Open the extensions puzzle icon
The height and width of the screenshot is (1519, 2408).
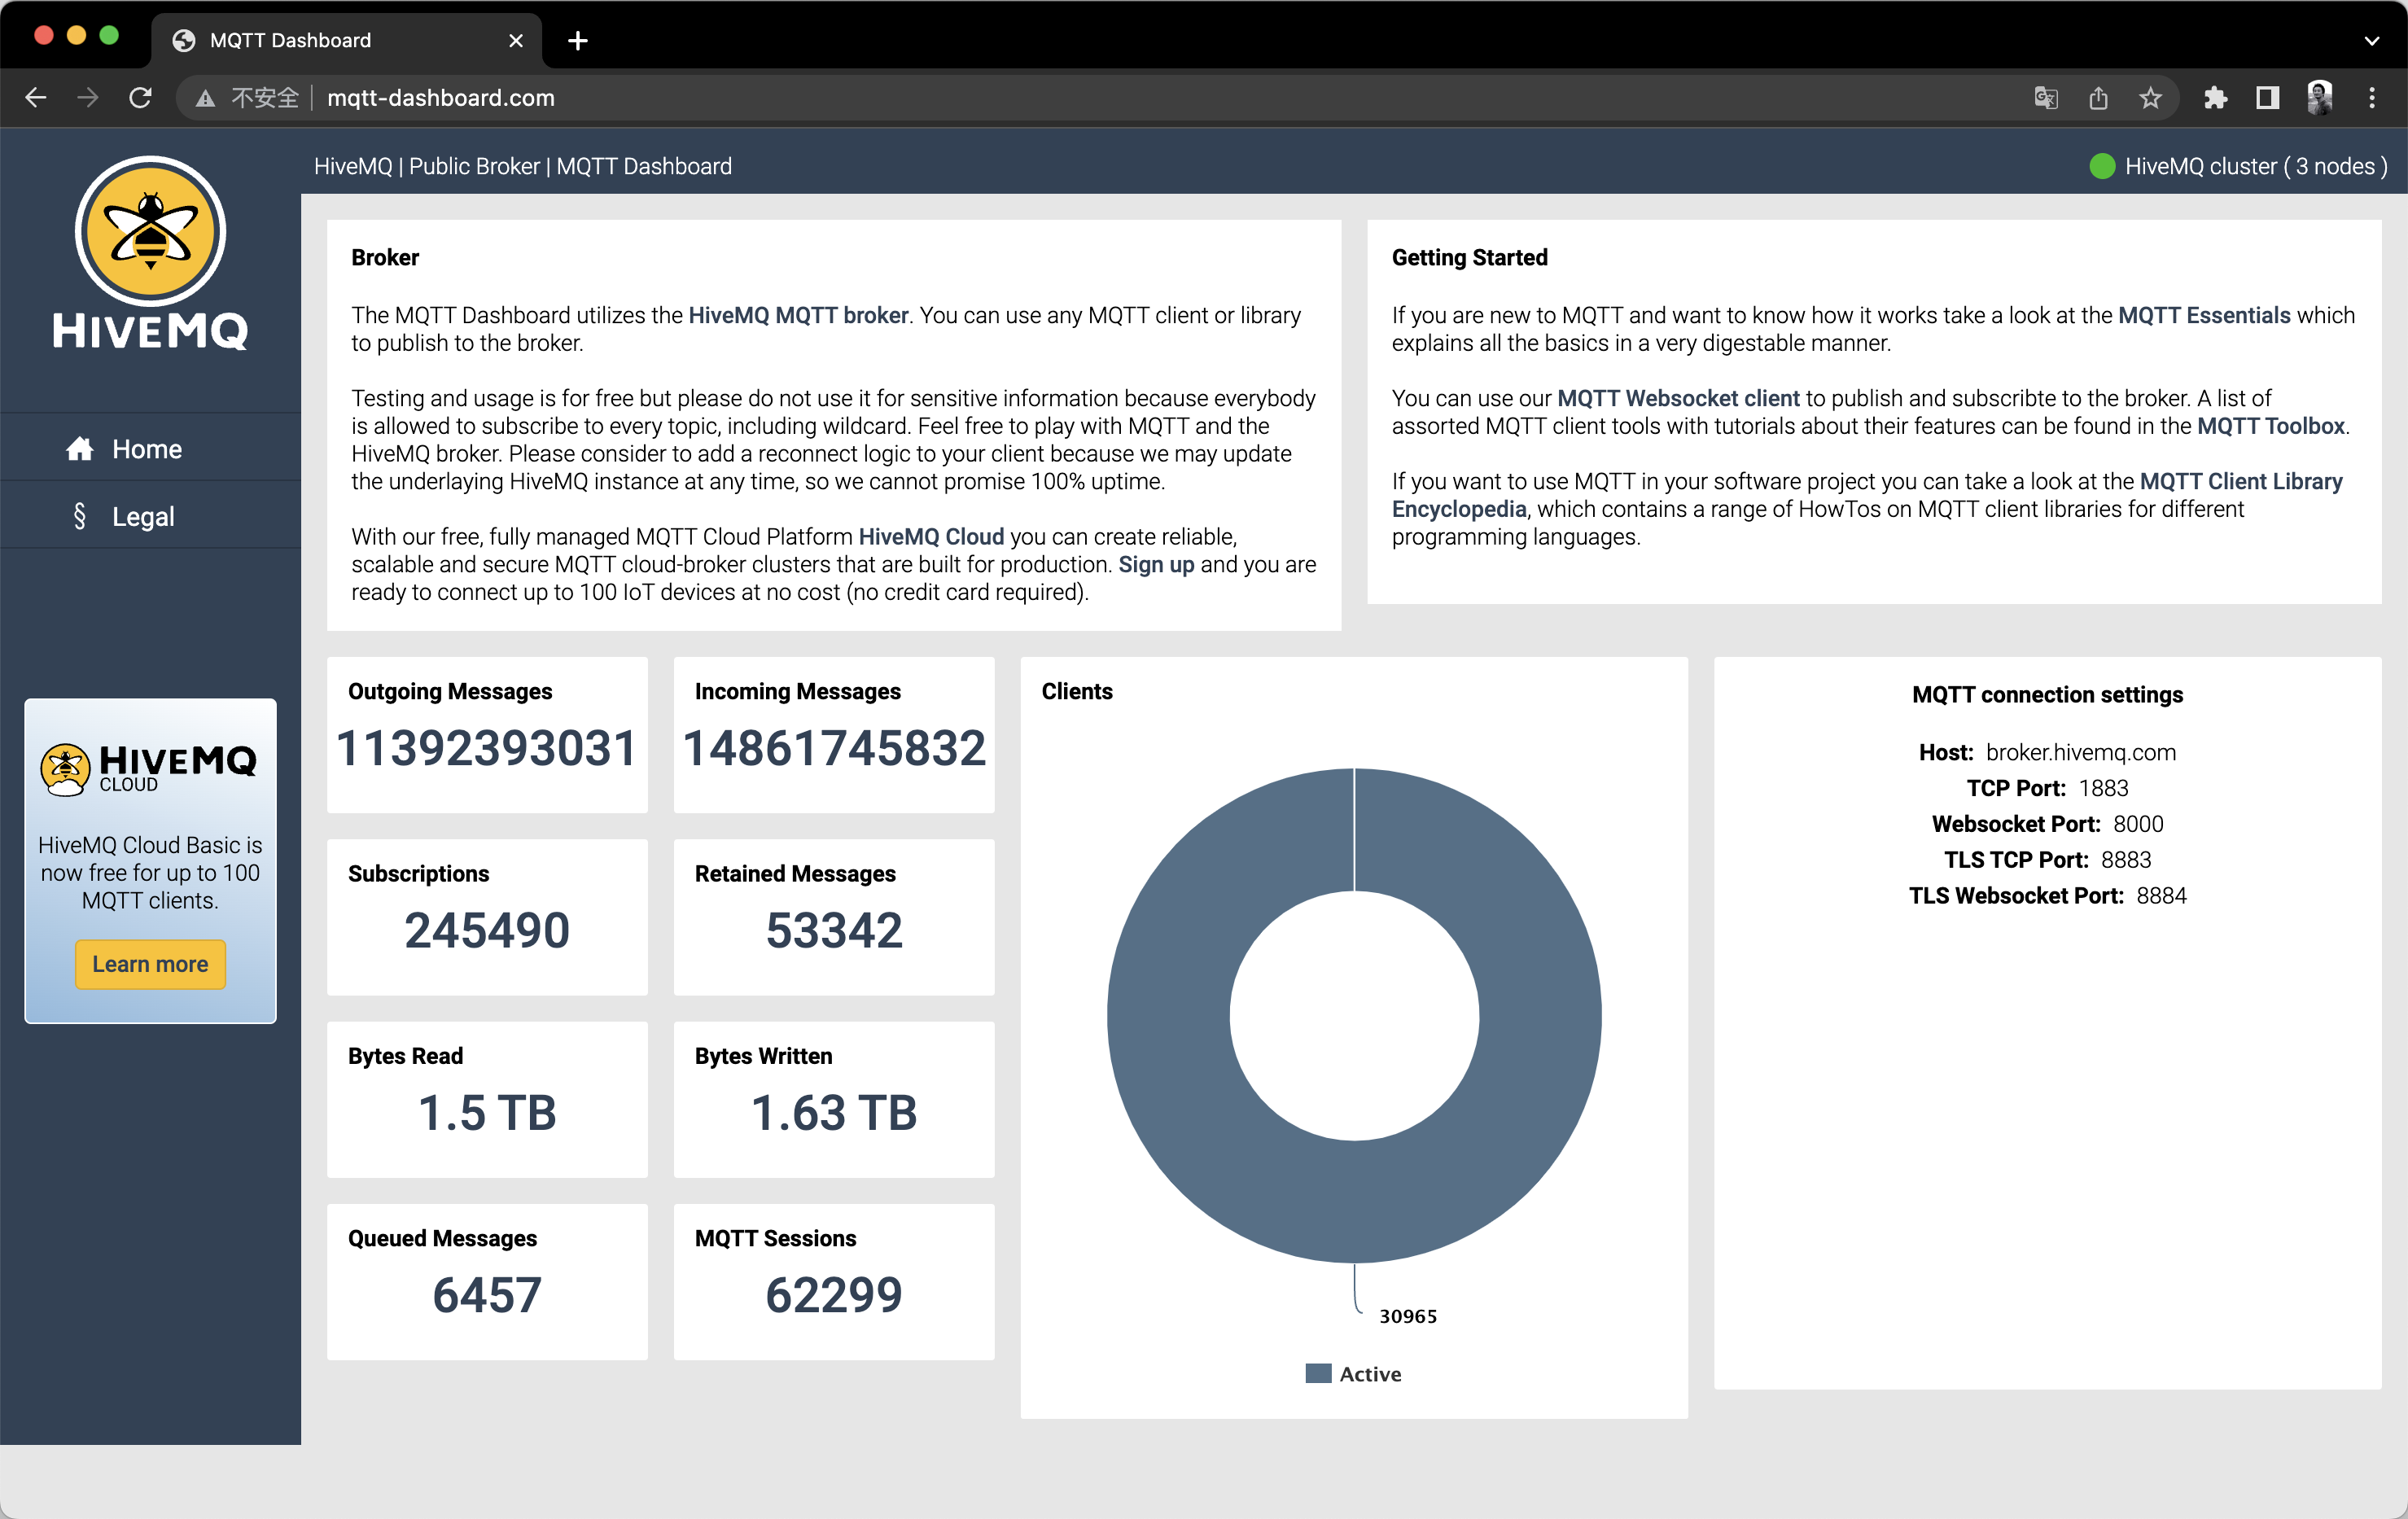point(2215,98)
